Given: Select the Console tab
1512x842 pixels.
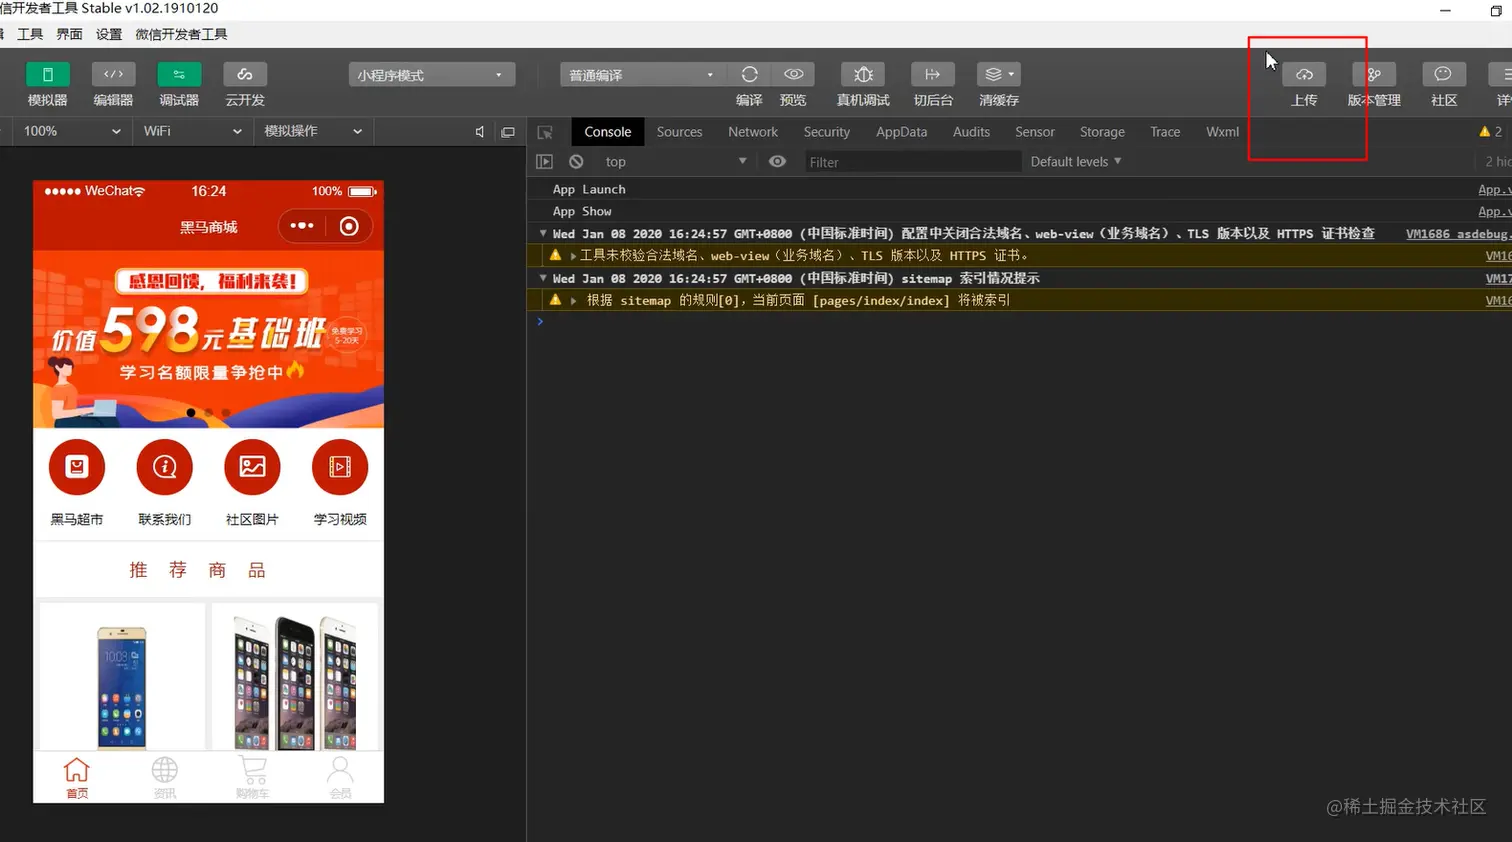Looking at the screenshot, I should point(608,132).
